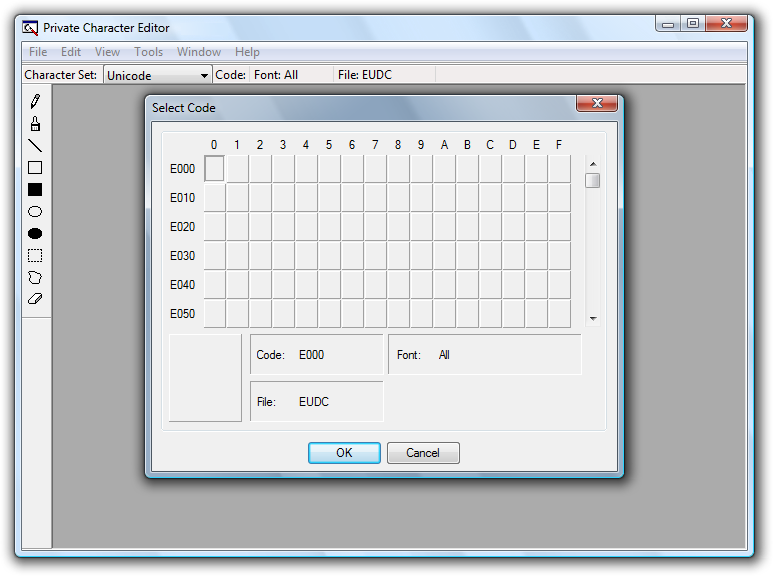773x576 pixels.
Task: Select the Freeform Selection tool
Action: [x=35, y=278]
